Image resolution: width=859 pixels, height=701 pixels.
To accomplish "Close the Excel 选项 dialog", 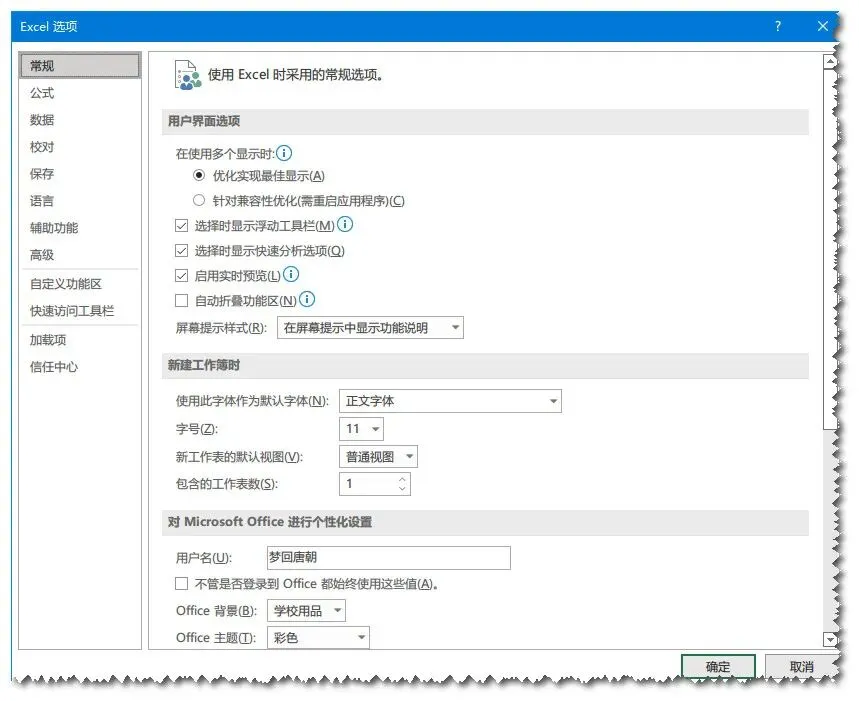I will pyautogui.click(x=822, y=26).
